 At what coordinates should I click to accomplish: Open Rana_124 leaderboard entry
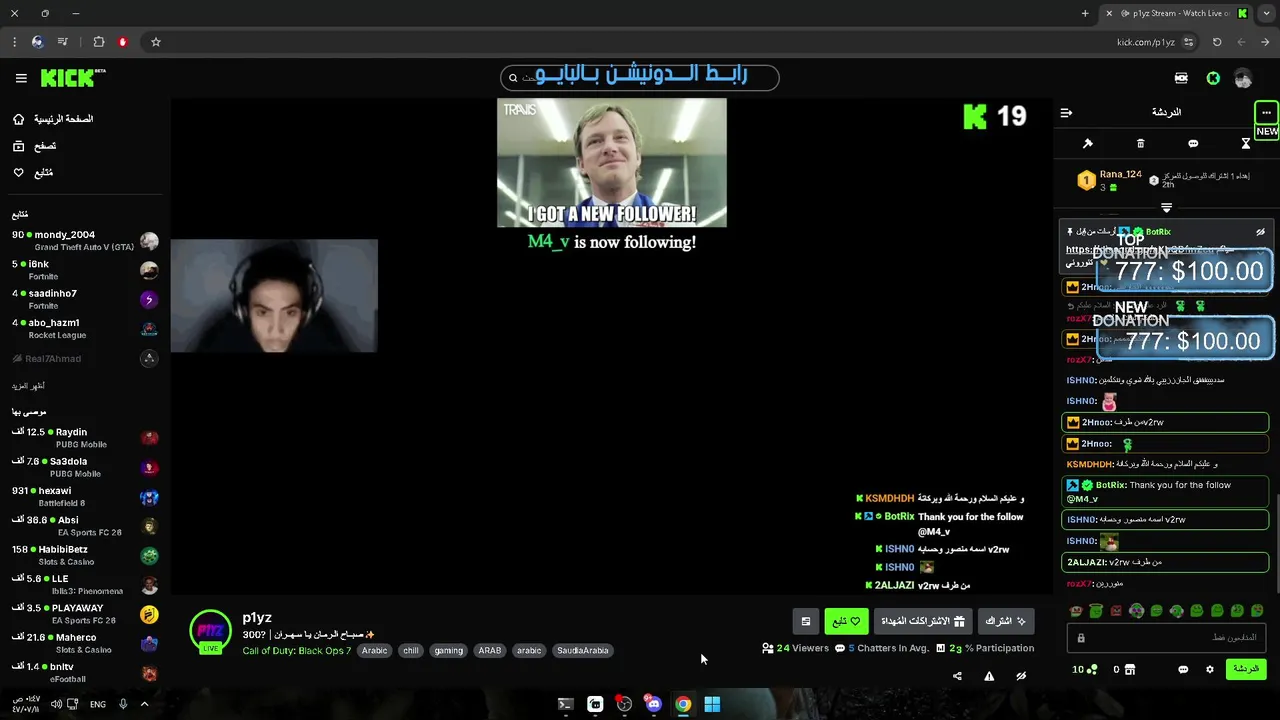pos(1109,180)
